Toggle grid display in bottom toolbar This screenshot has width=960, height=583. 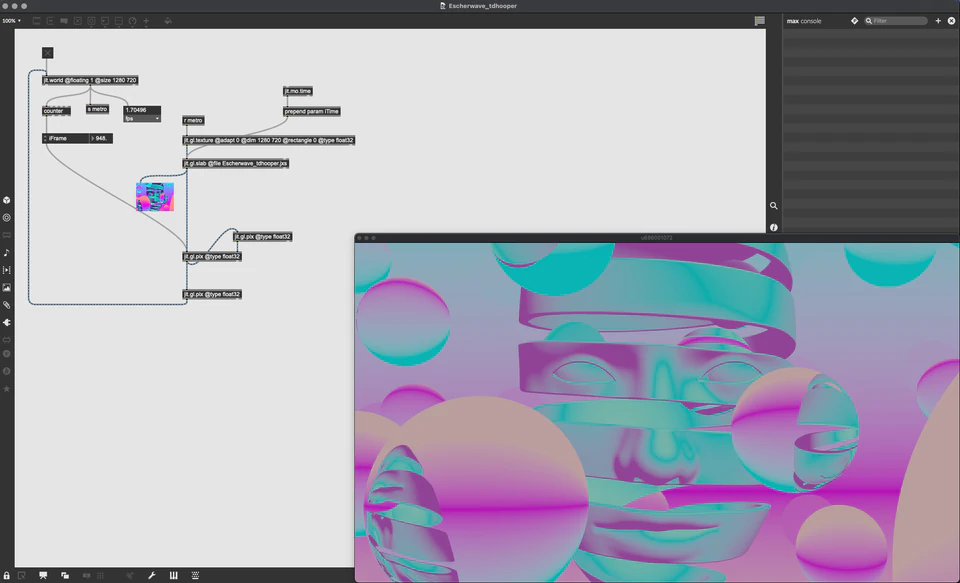[x=101, y=576]
